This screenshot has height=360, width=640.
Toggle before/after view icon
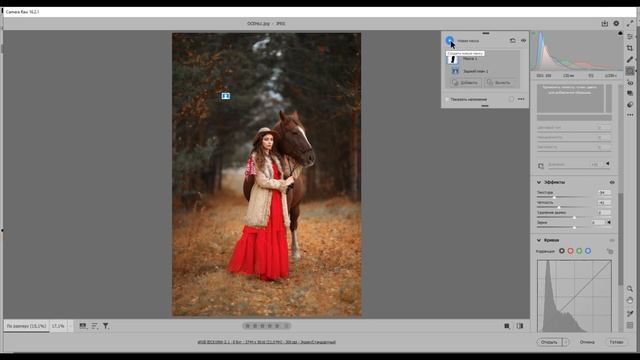(520, 326)
